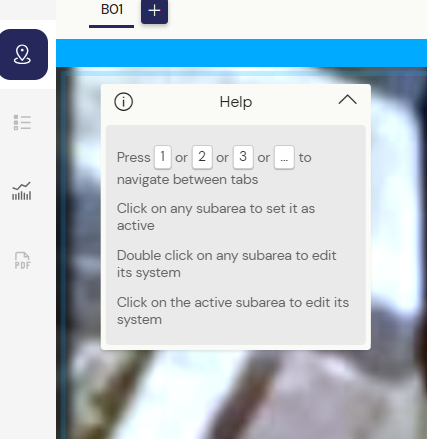Click 'Click on any subarea' help line
This screenshot has width=427, height=439.
point(216,217)
